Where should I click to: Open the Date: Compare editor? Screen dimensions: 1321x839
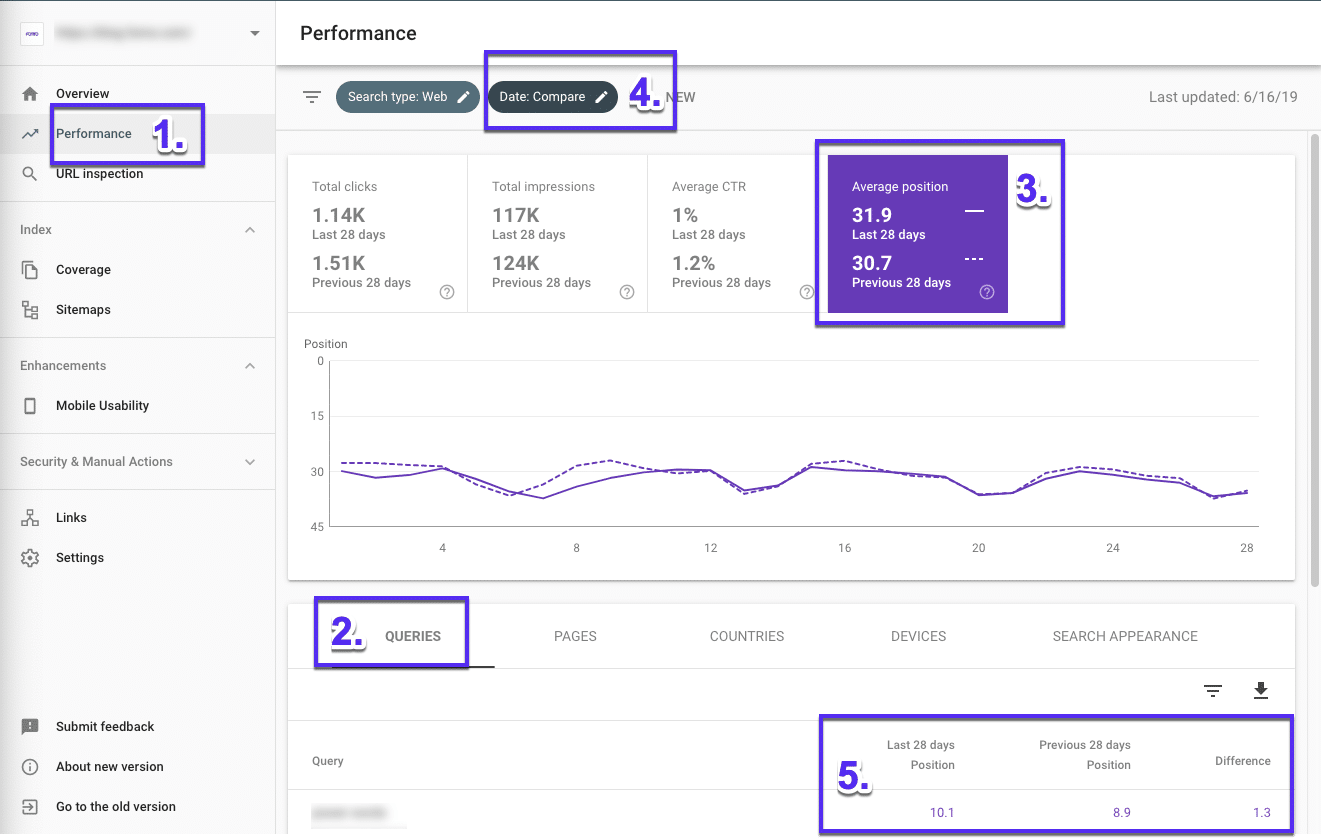click(552, 96)
